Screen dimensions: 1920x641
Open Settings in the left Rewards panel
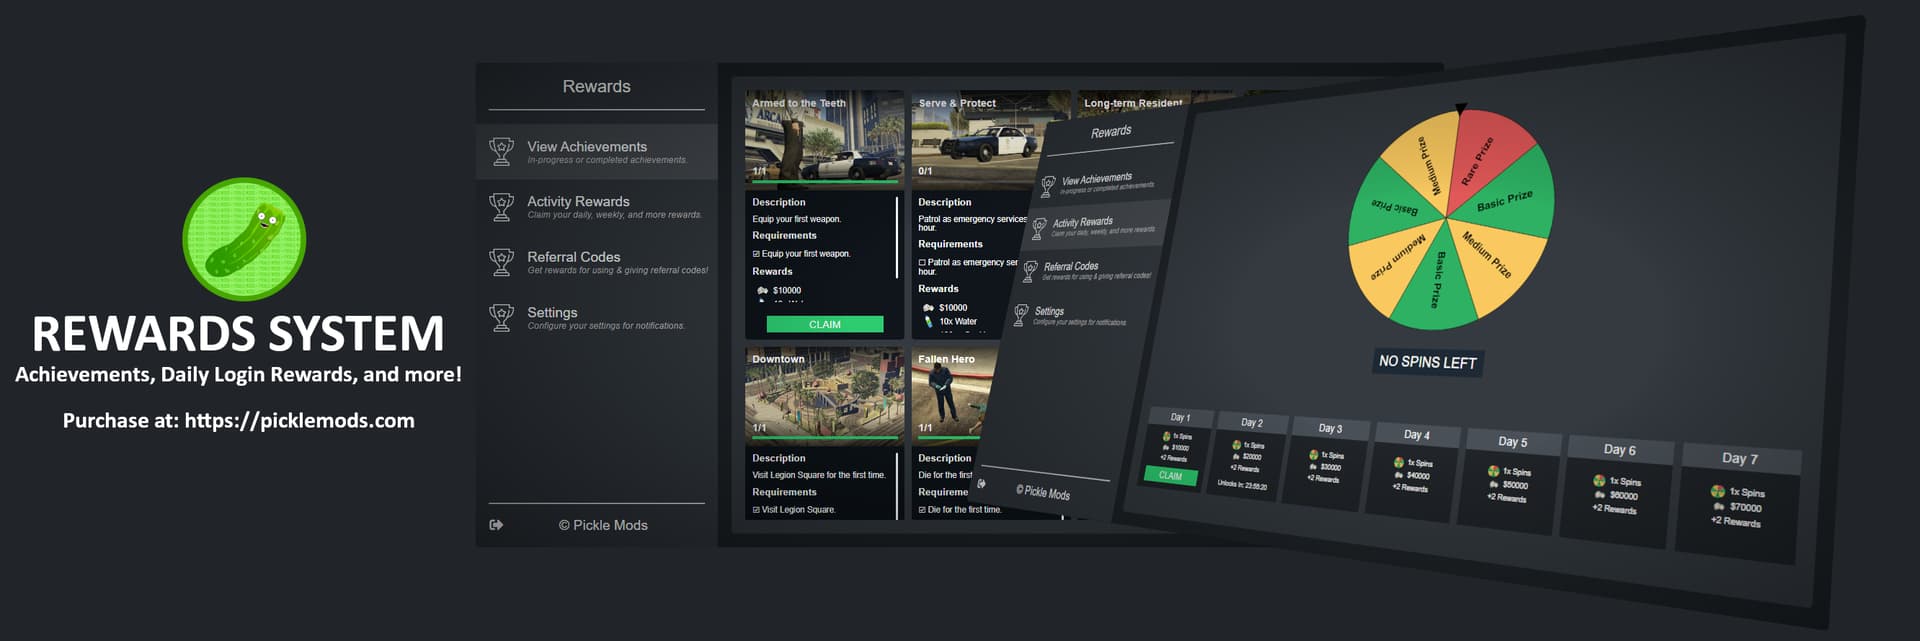[597, 318]
